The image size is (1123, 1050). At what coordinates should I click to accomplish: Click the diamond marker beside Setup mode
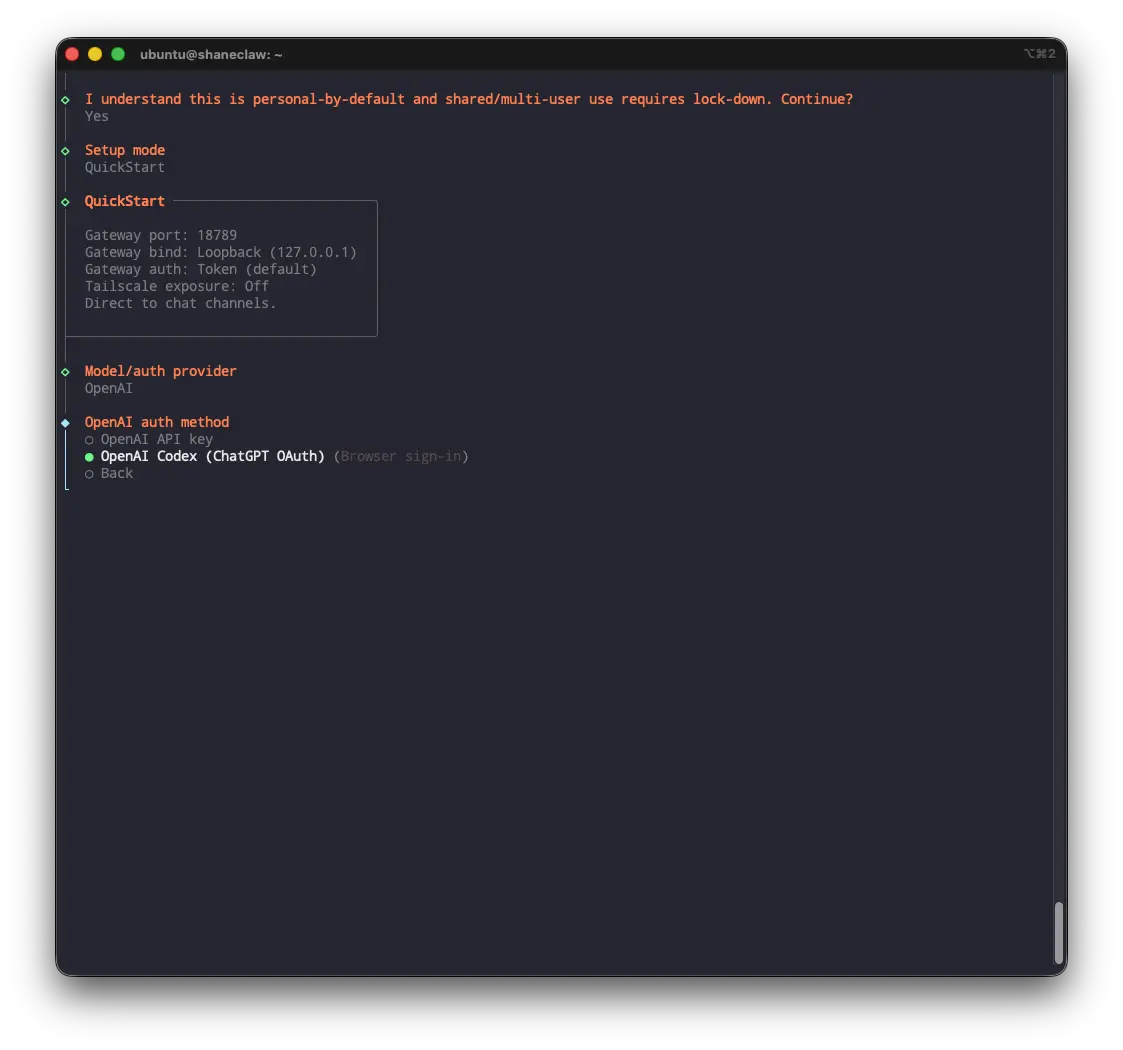click(65, 151)
